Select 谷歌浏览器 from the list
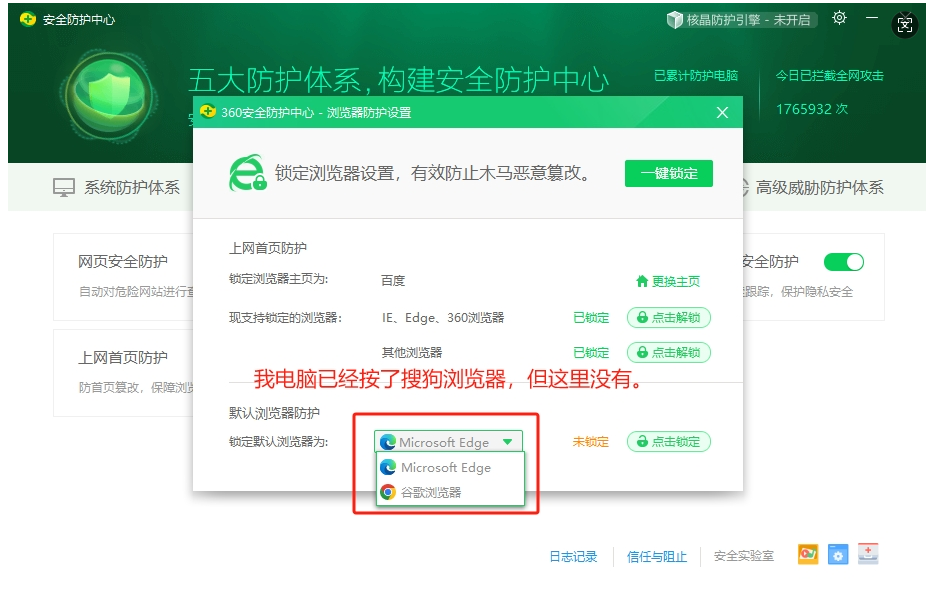The image size is (926, 594). (450, 492)
